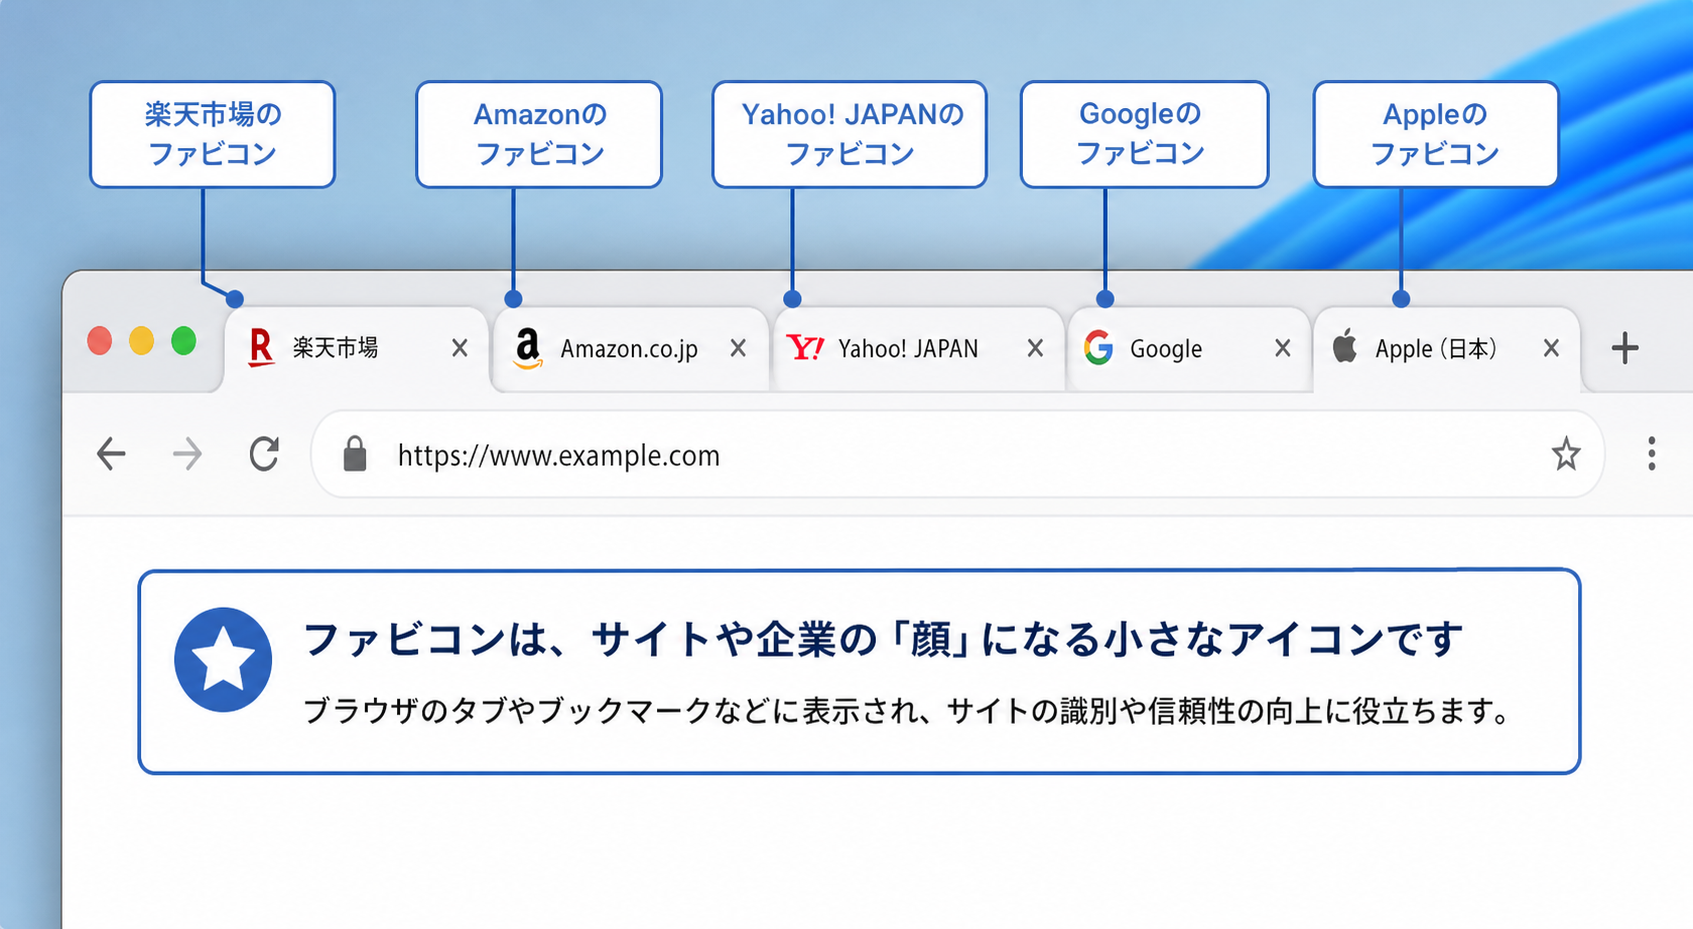Screen dimensions: 1693x929
Task: Go forward with the right arrow button
Action: [x=187, y=454]
